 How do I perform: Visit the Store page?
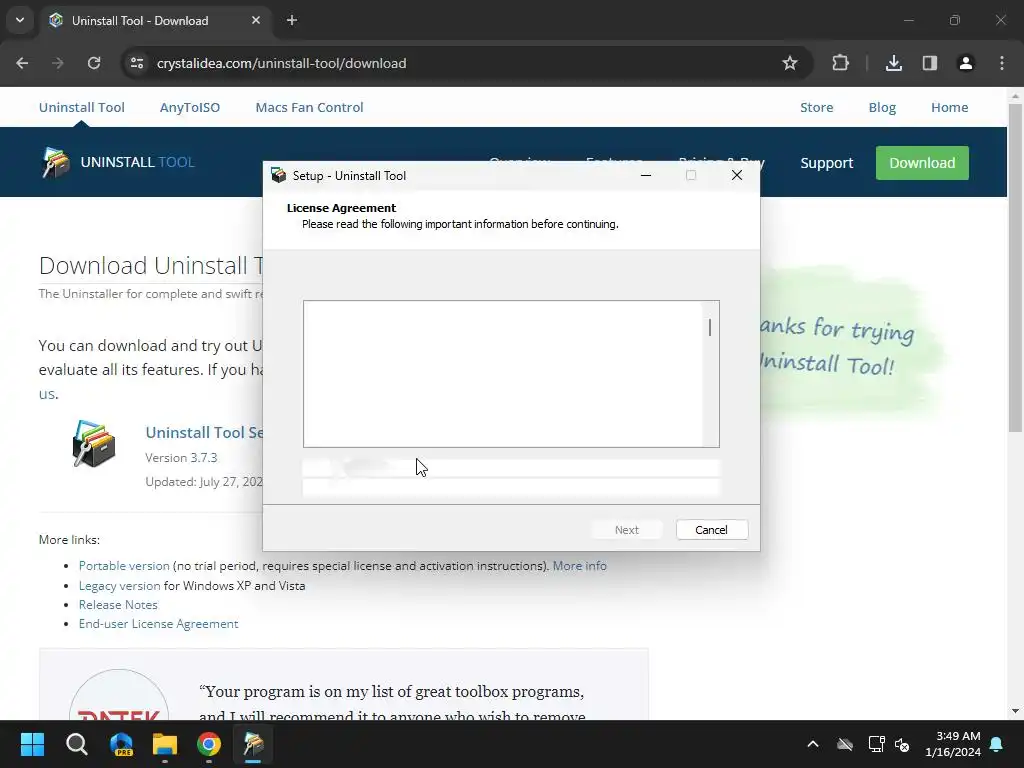pyautogui.click(x=816, y=107)
